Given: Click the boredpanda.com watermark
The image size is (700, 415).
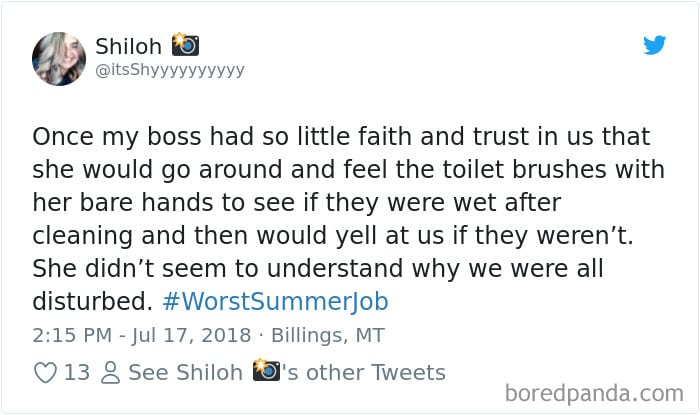Looking at the screenshot, I should 600,393.
